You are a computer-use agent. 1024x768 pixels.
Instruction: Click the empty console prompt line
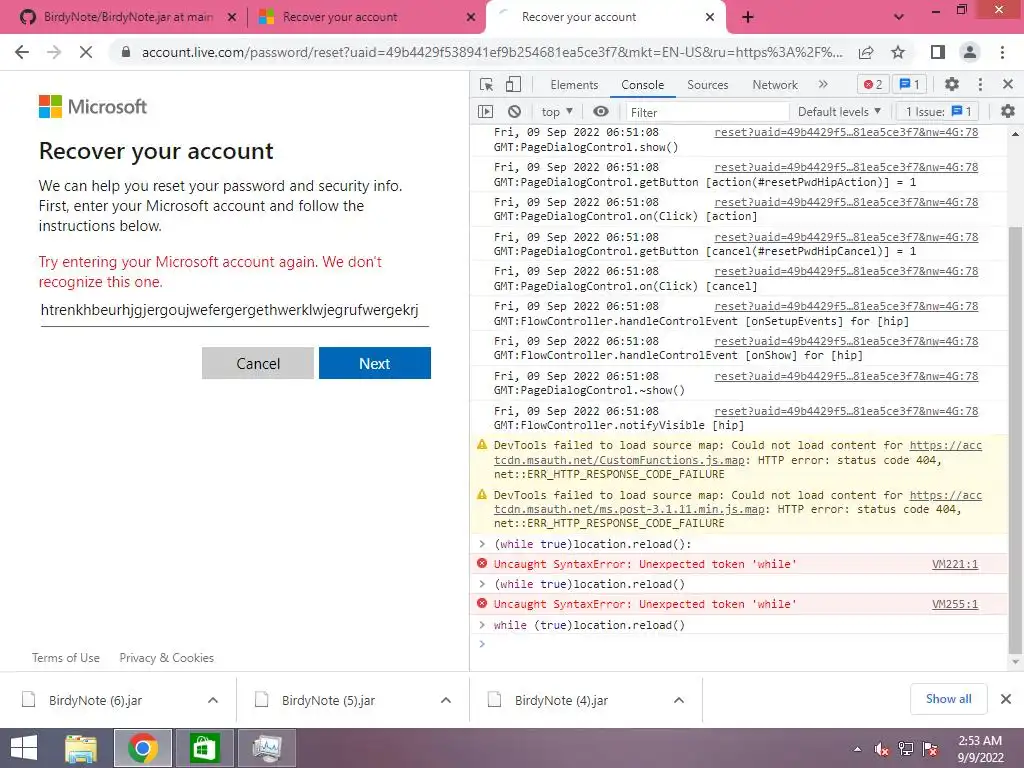738,645
